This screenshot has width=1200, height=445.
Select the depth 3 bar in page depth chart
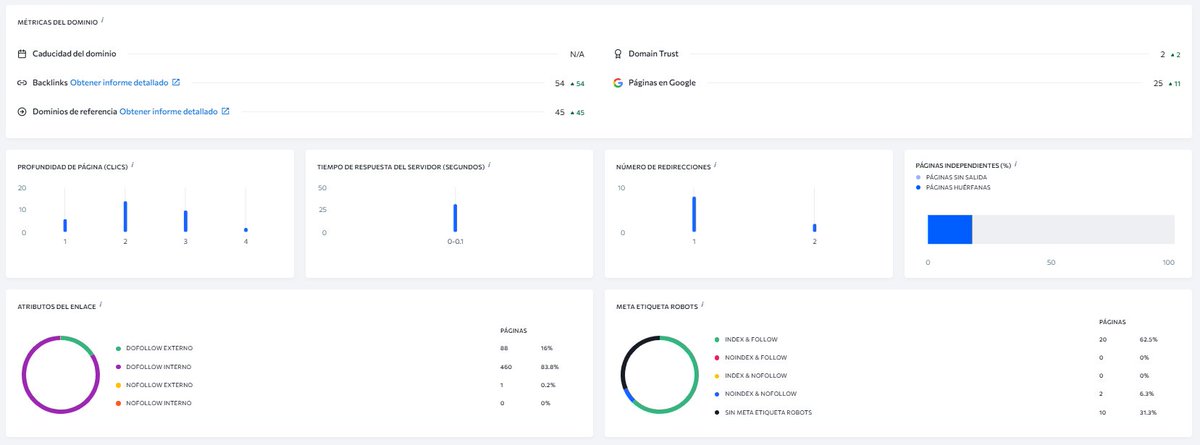click(x=185, y=221)
